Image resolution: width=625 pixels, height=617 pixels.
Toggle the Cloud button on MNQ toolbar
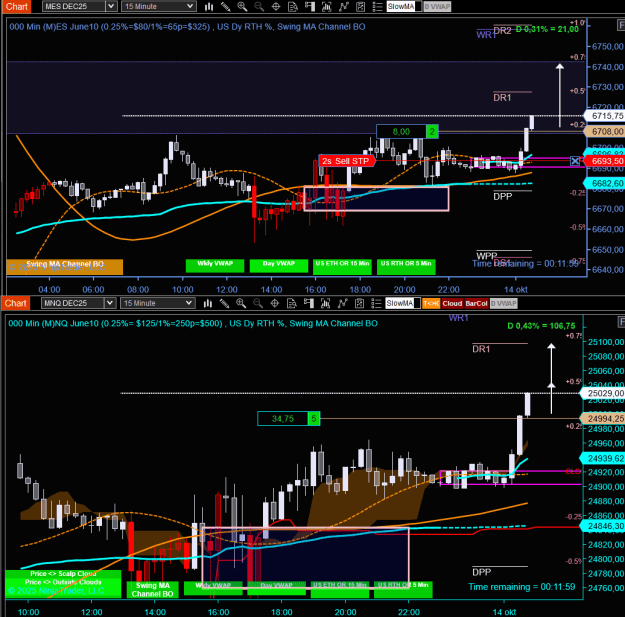[x=452, y=303]
